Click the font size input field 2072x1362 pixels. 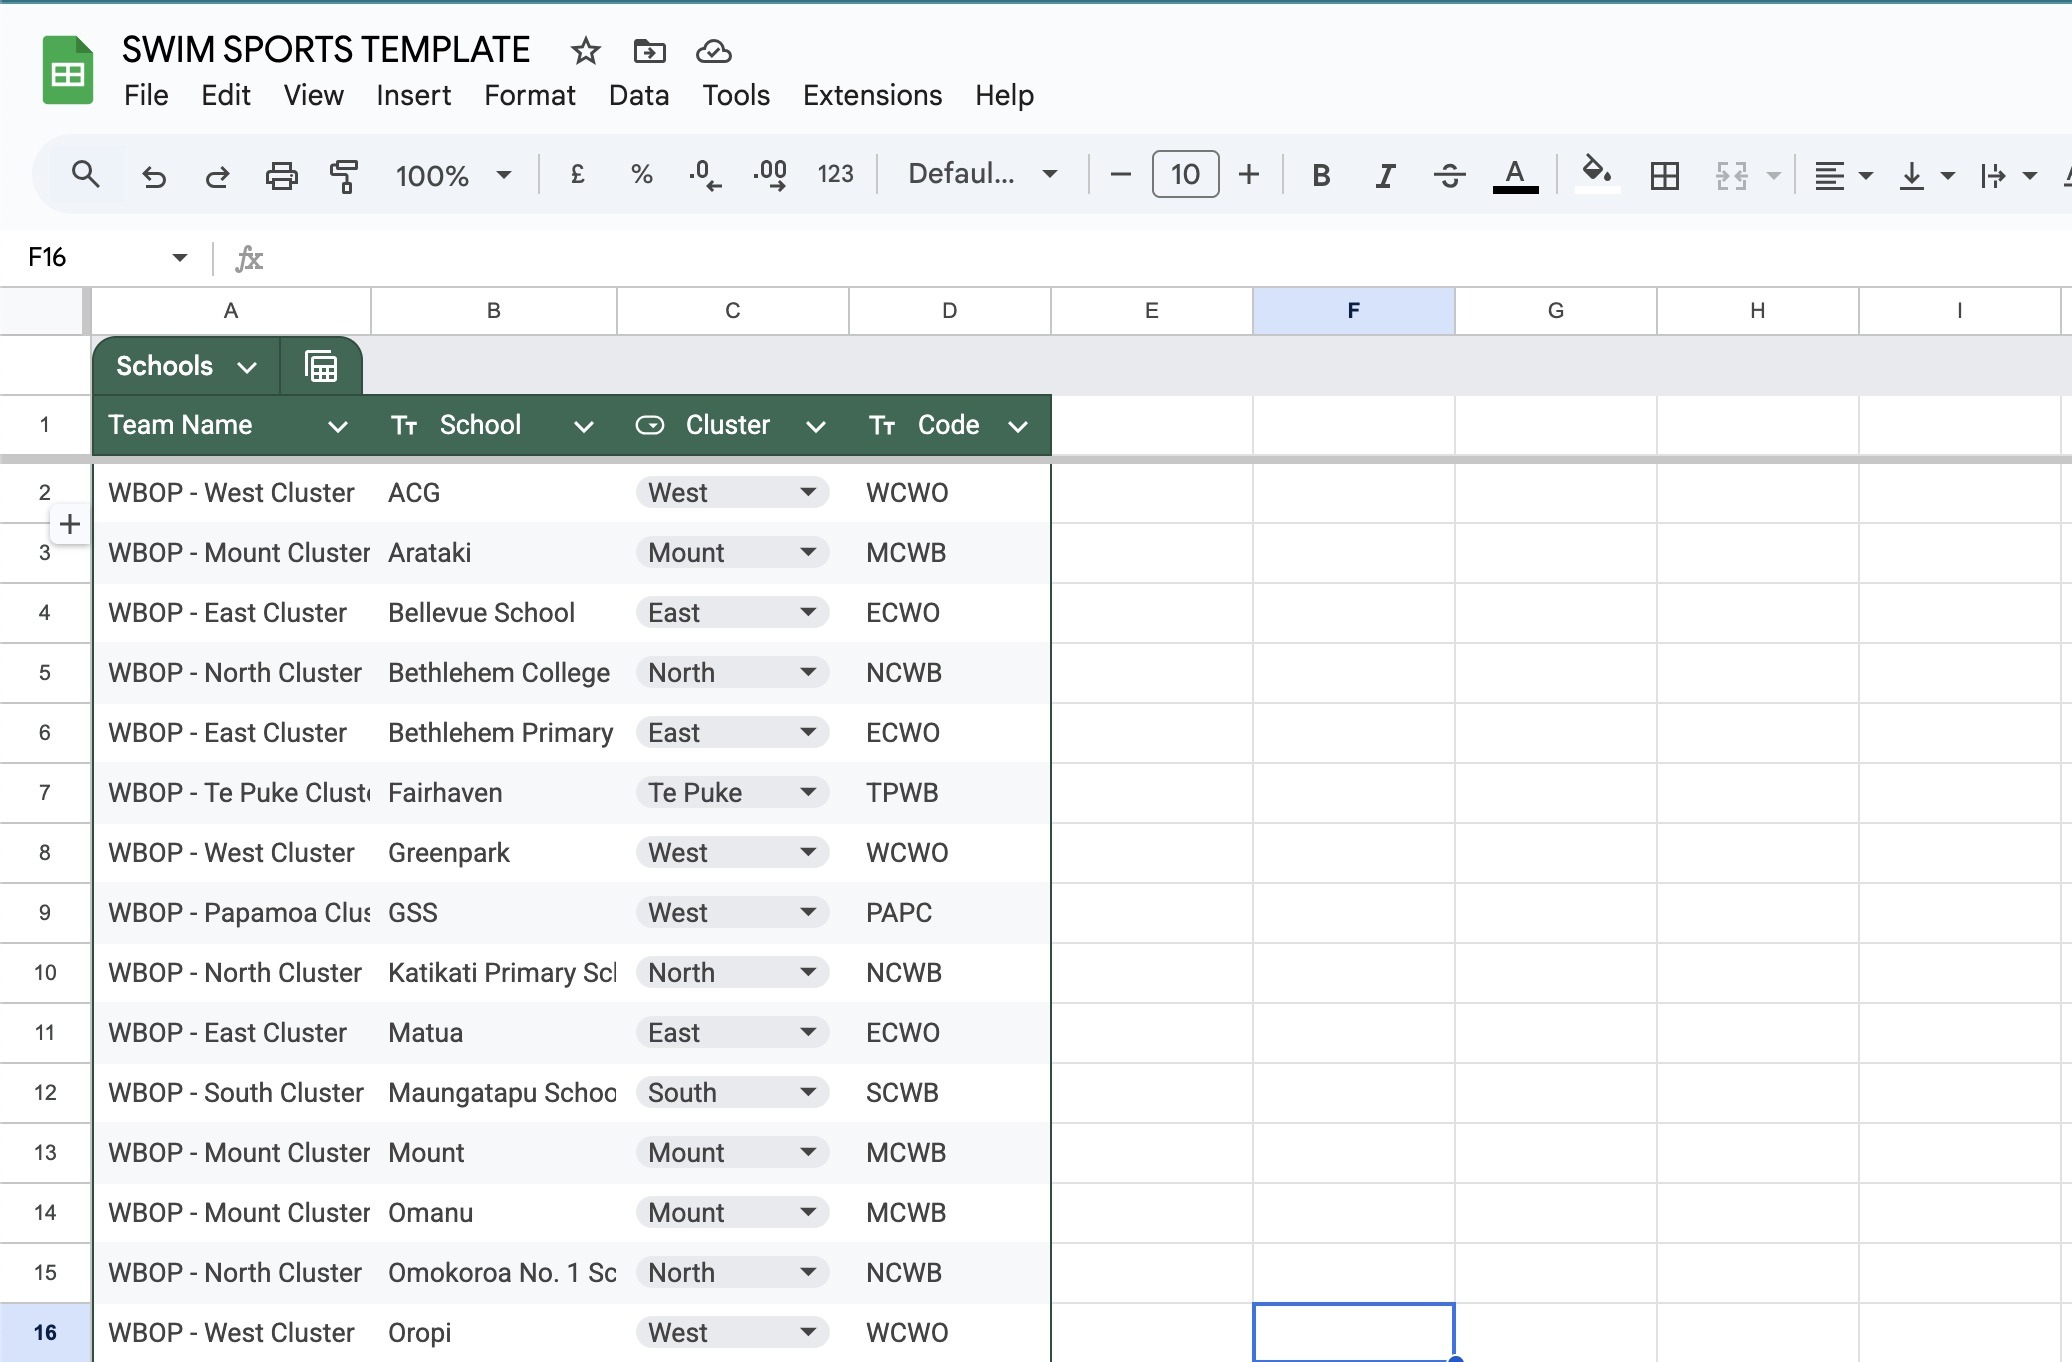[1185, 175]
